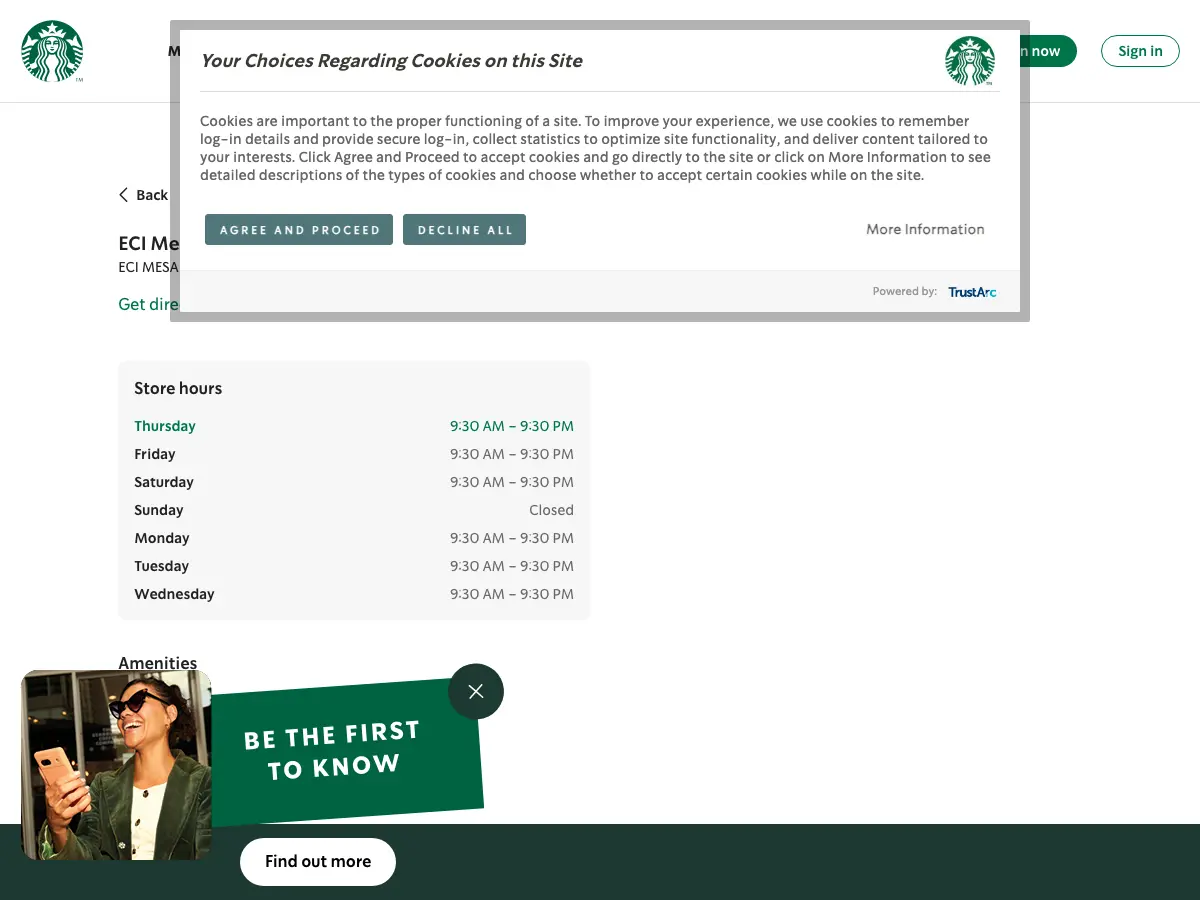Select the Thursday row label

[x=165, y=426]
